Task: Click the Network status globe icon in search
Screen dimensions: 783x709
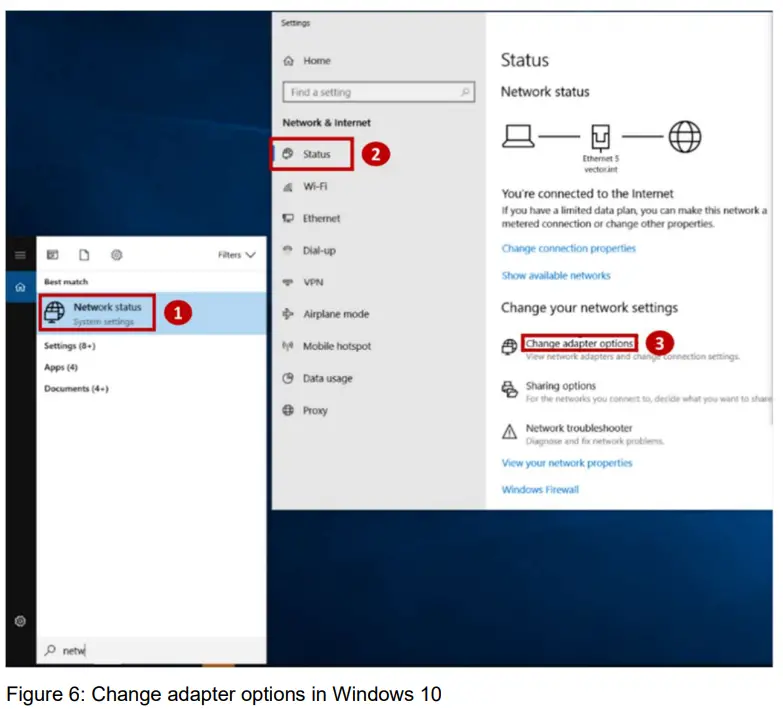Action: coord(54,313)
